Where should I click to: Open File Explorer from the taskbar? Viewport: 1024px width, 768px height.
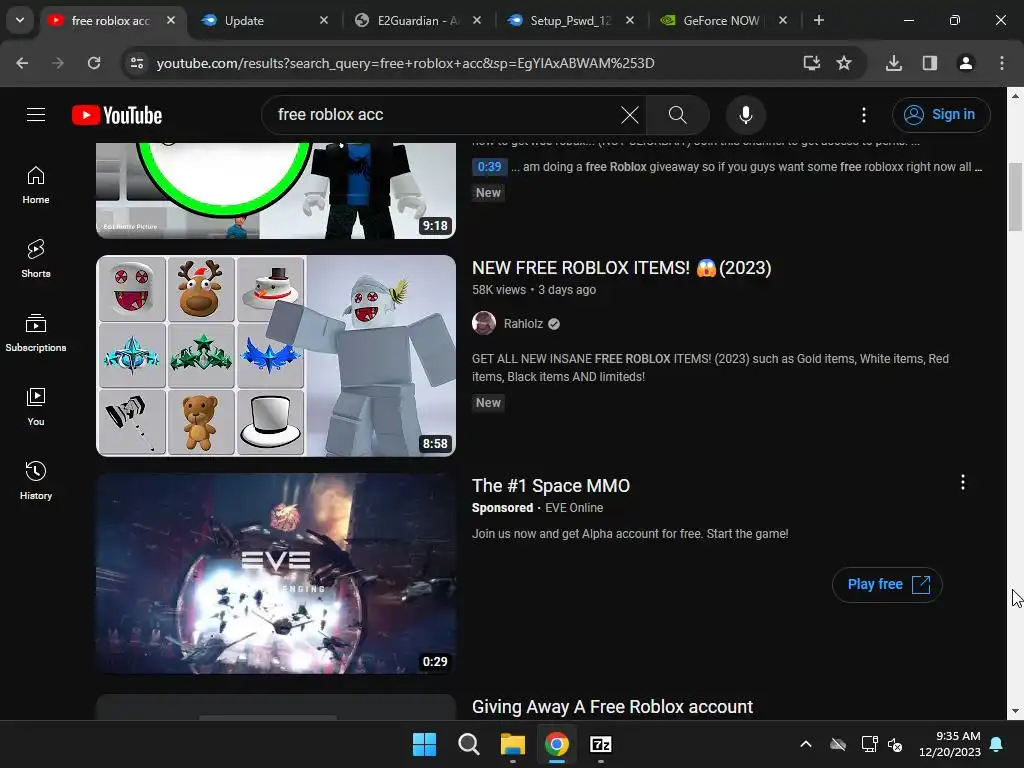(x=513, y=744)
